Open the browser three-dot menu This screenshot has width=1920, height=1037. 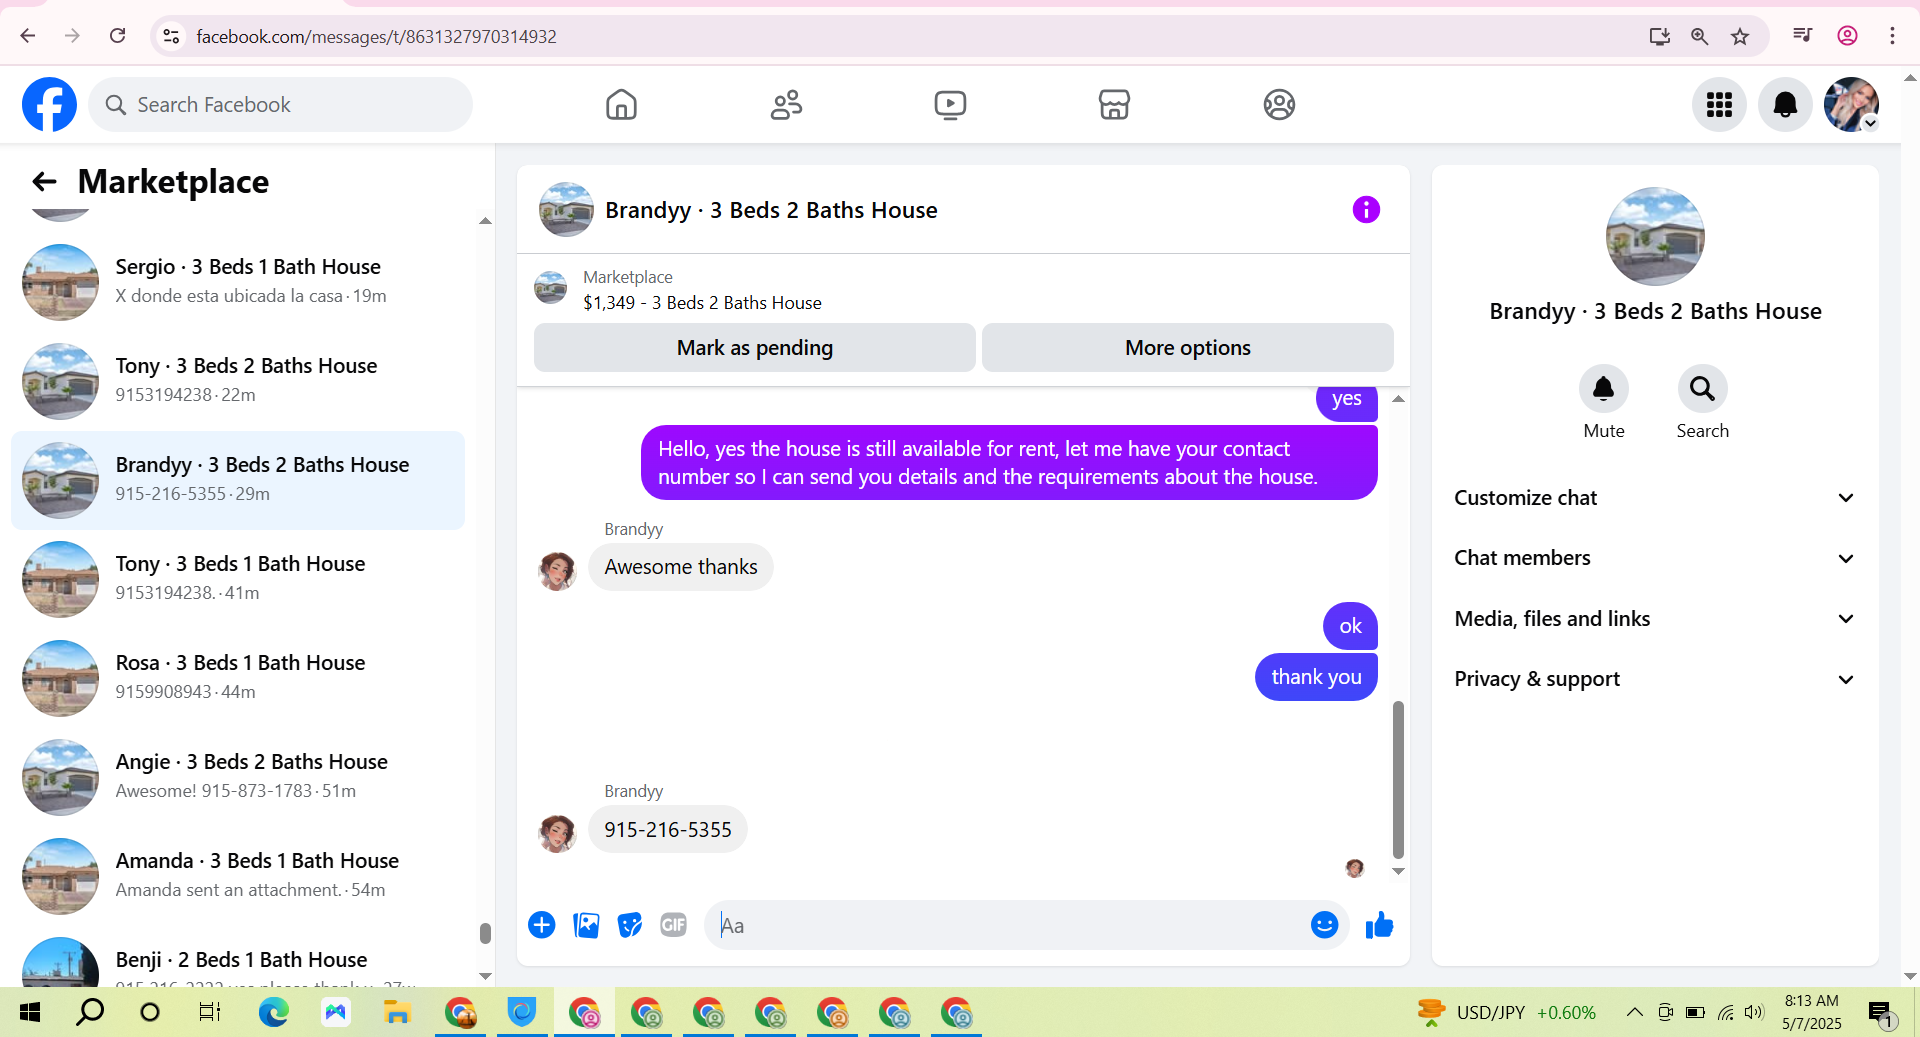[x=1892, y=36]
